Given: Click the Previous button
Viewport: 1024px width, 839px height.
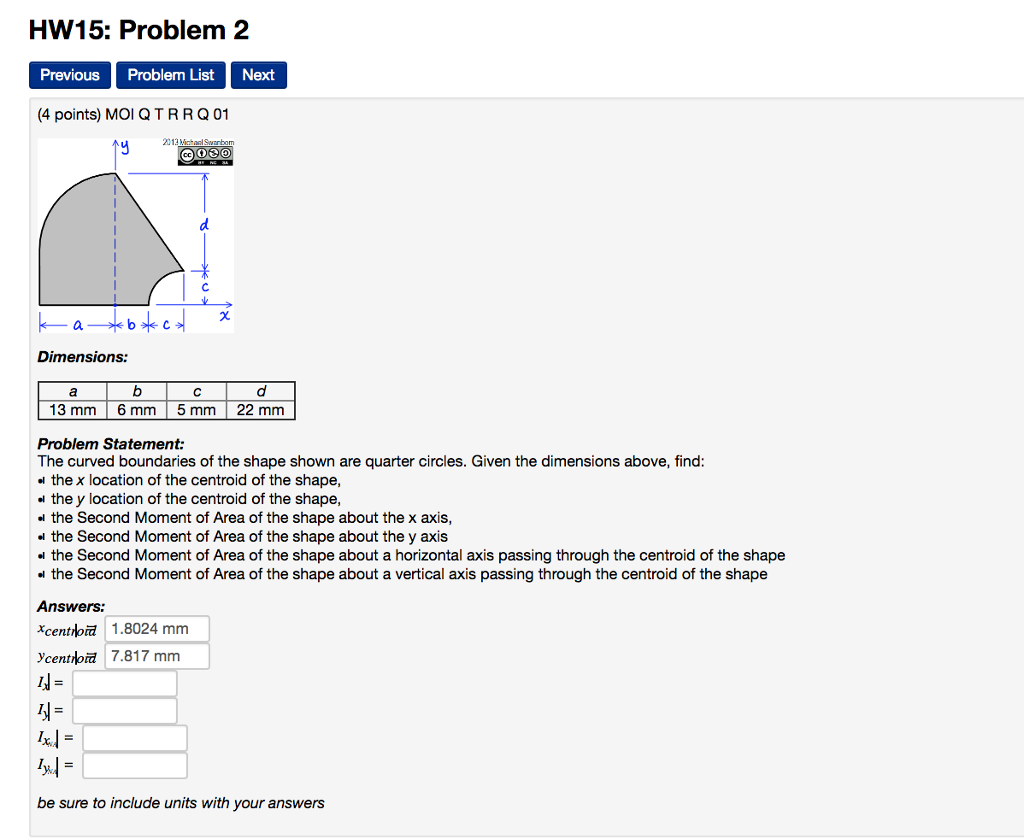Looking at the screenshot, I should click(x=69, y=74).
